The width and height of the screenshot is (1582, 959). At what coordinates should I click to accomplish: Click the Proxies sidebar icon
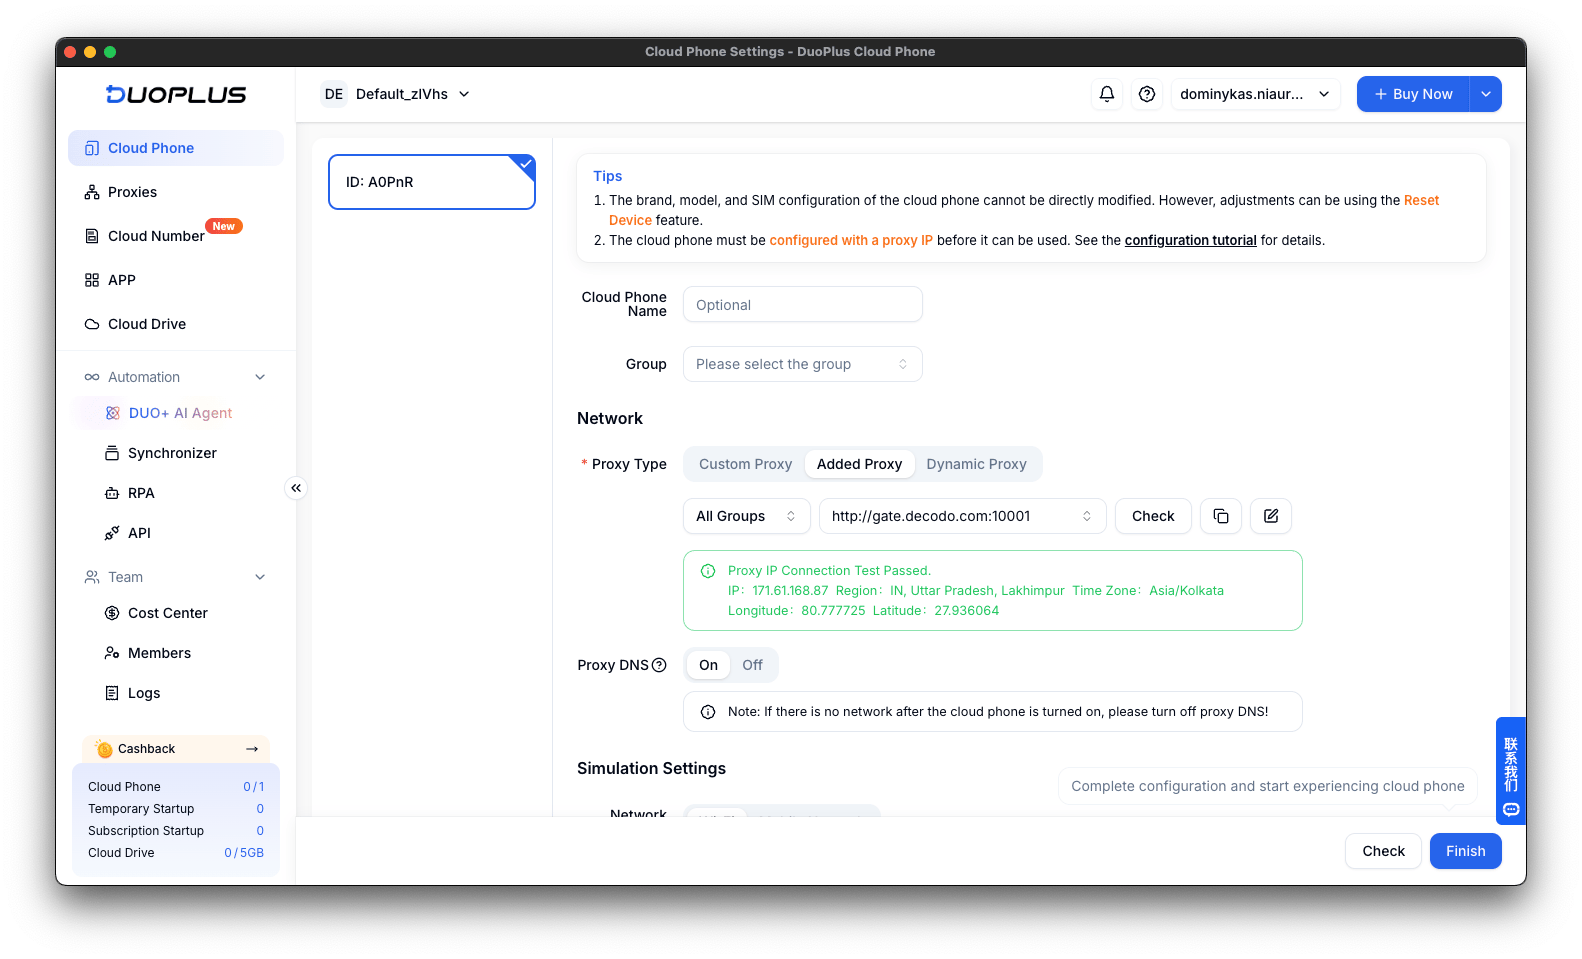pyautogui.click(x=92, y=192)
